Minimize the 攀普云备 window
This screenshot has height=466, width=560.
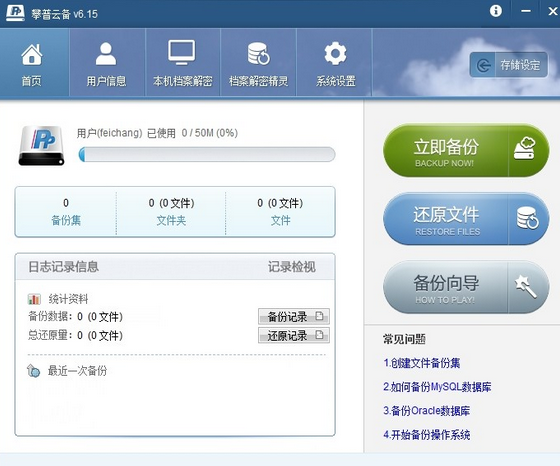526,11
